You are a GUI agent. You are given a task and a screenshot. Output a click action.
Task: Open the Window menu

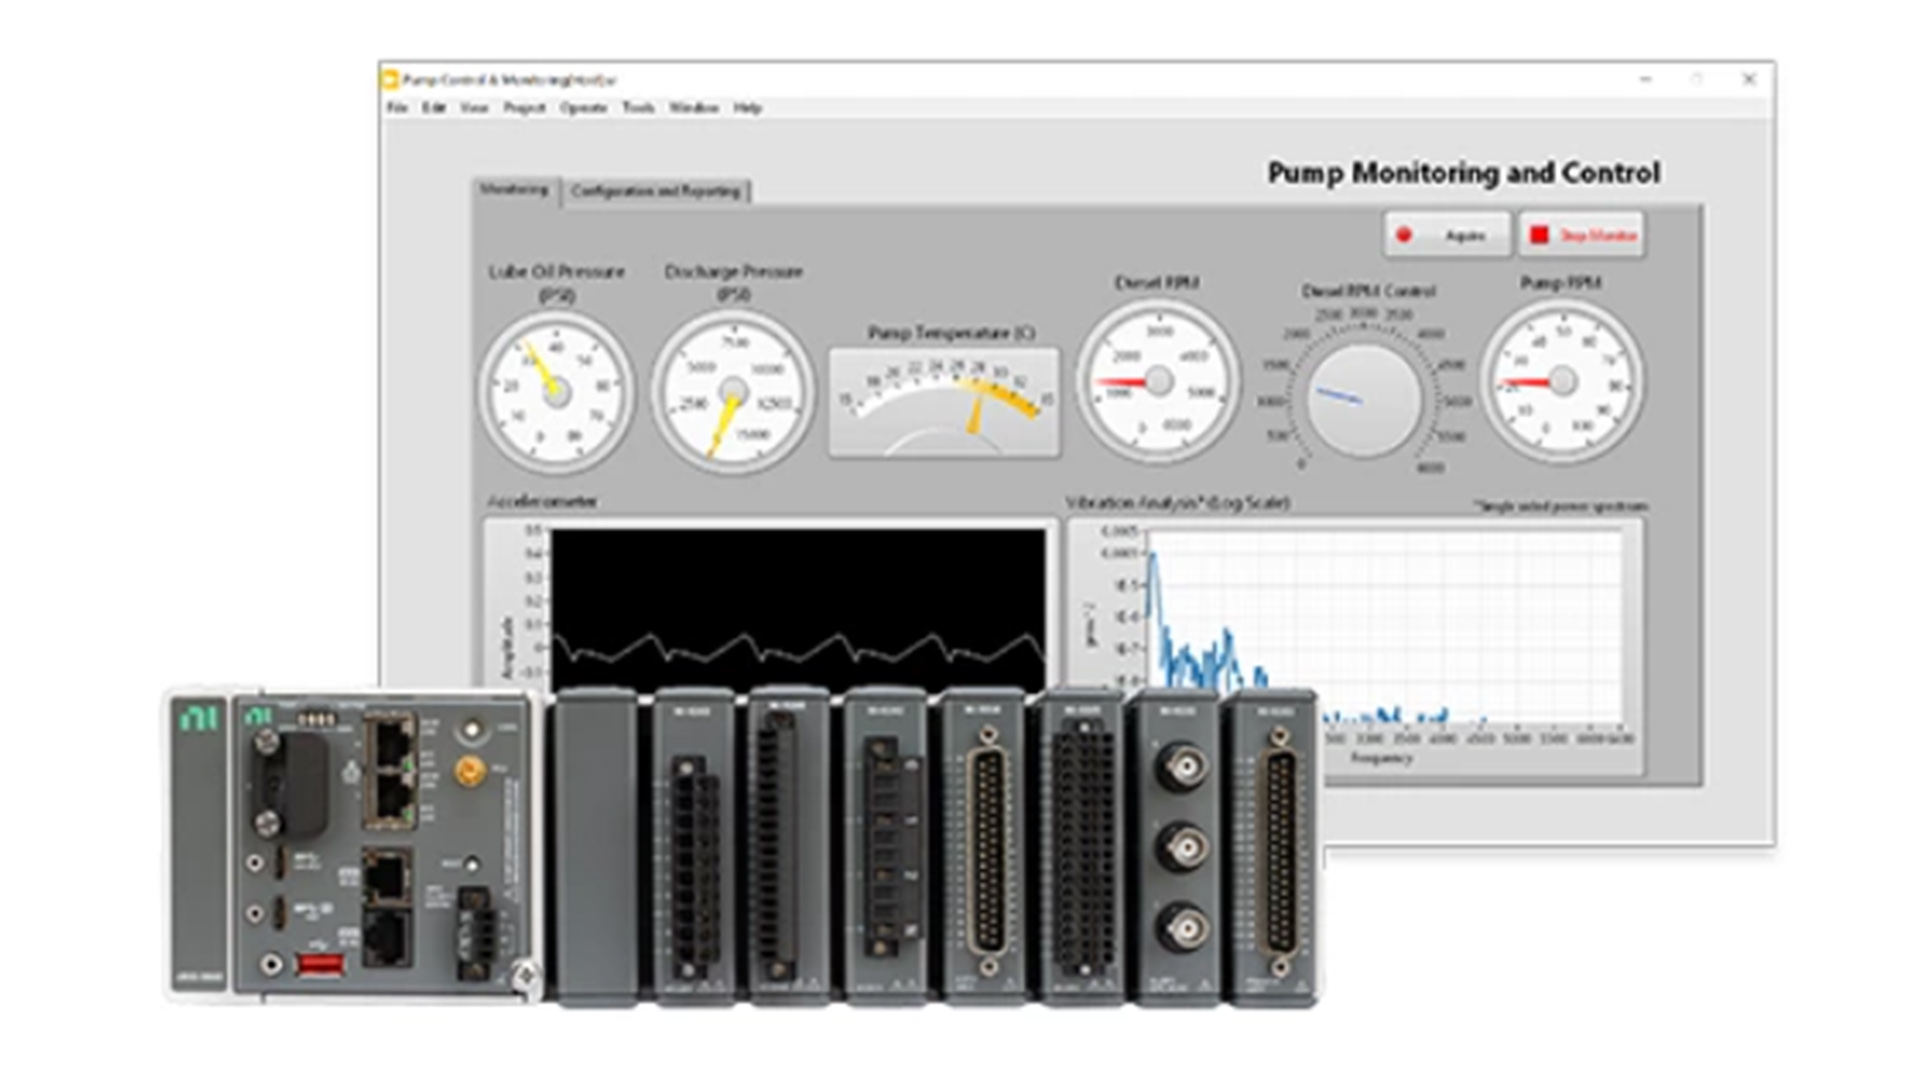694,108
